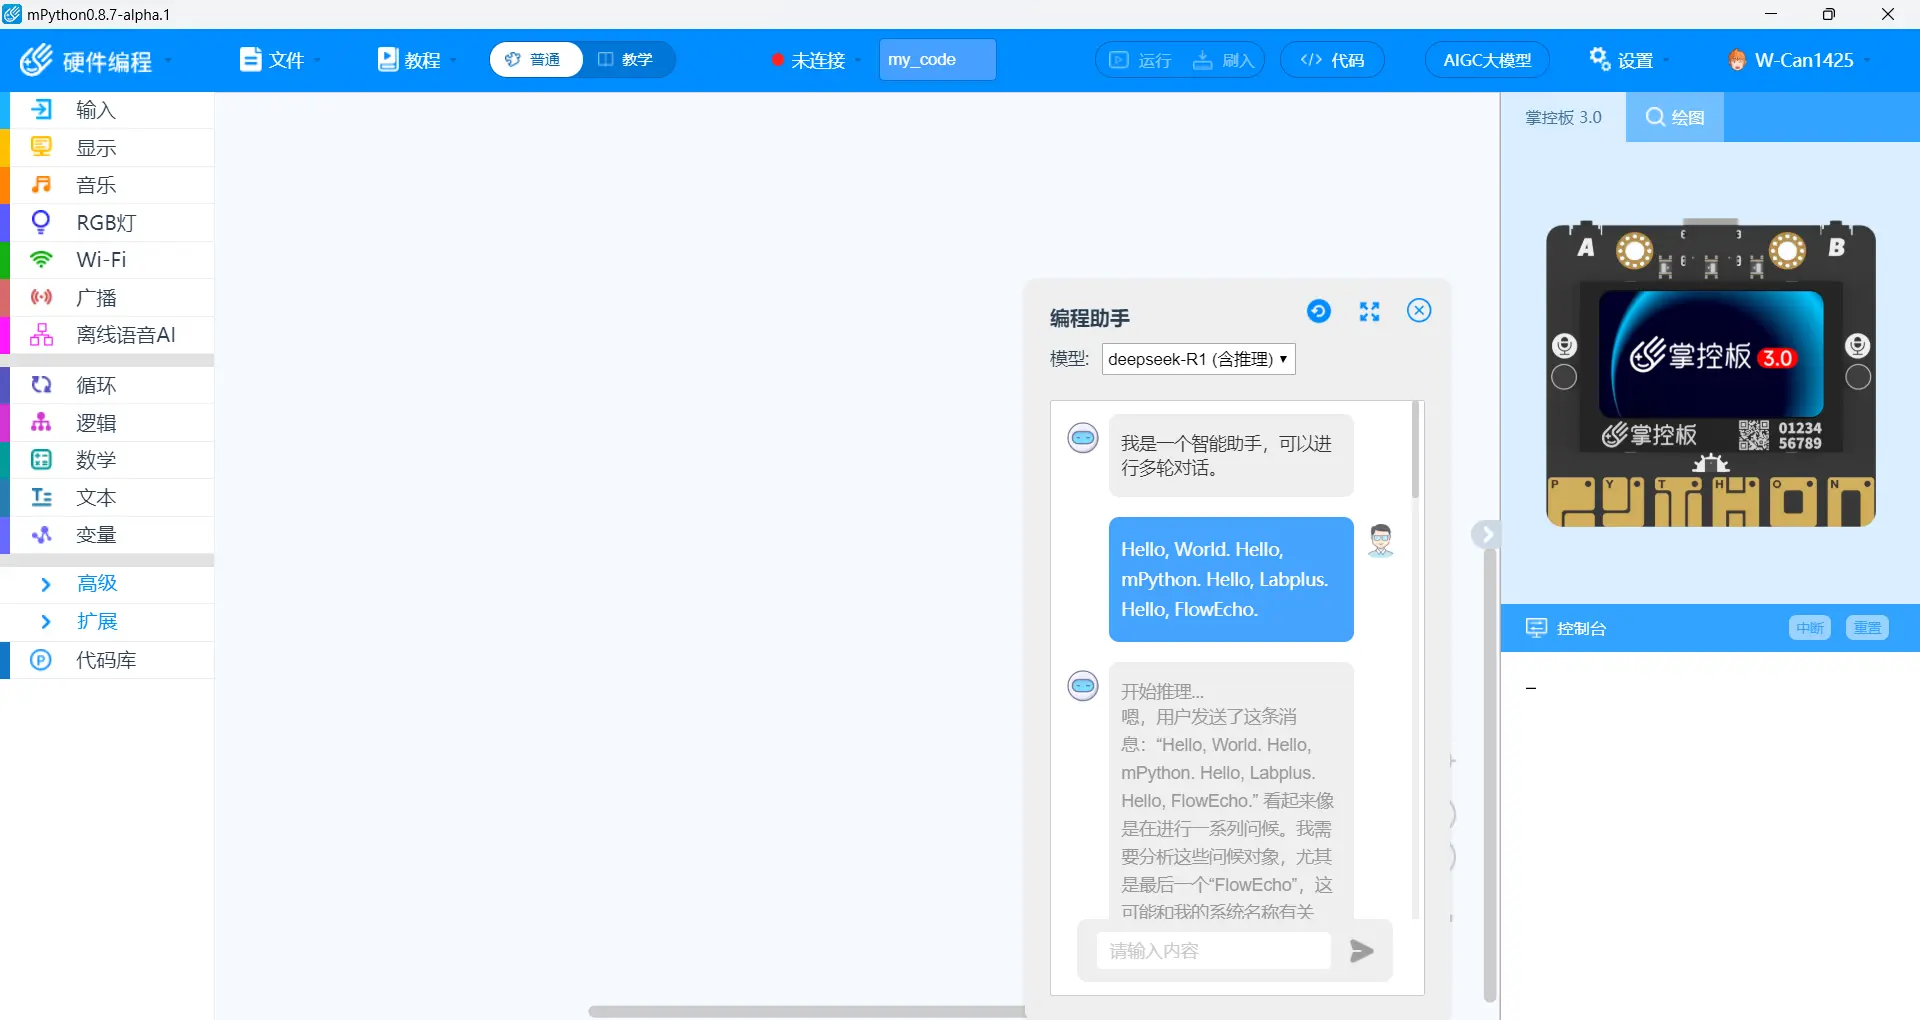
Task: Click the 未连接 connection status
Action: coord(816,60)
